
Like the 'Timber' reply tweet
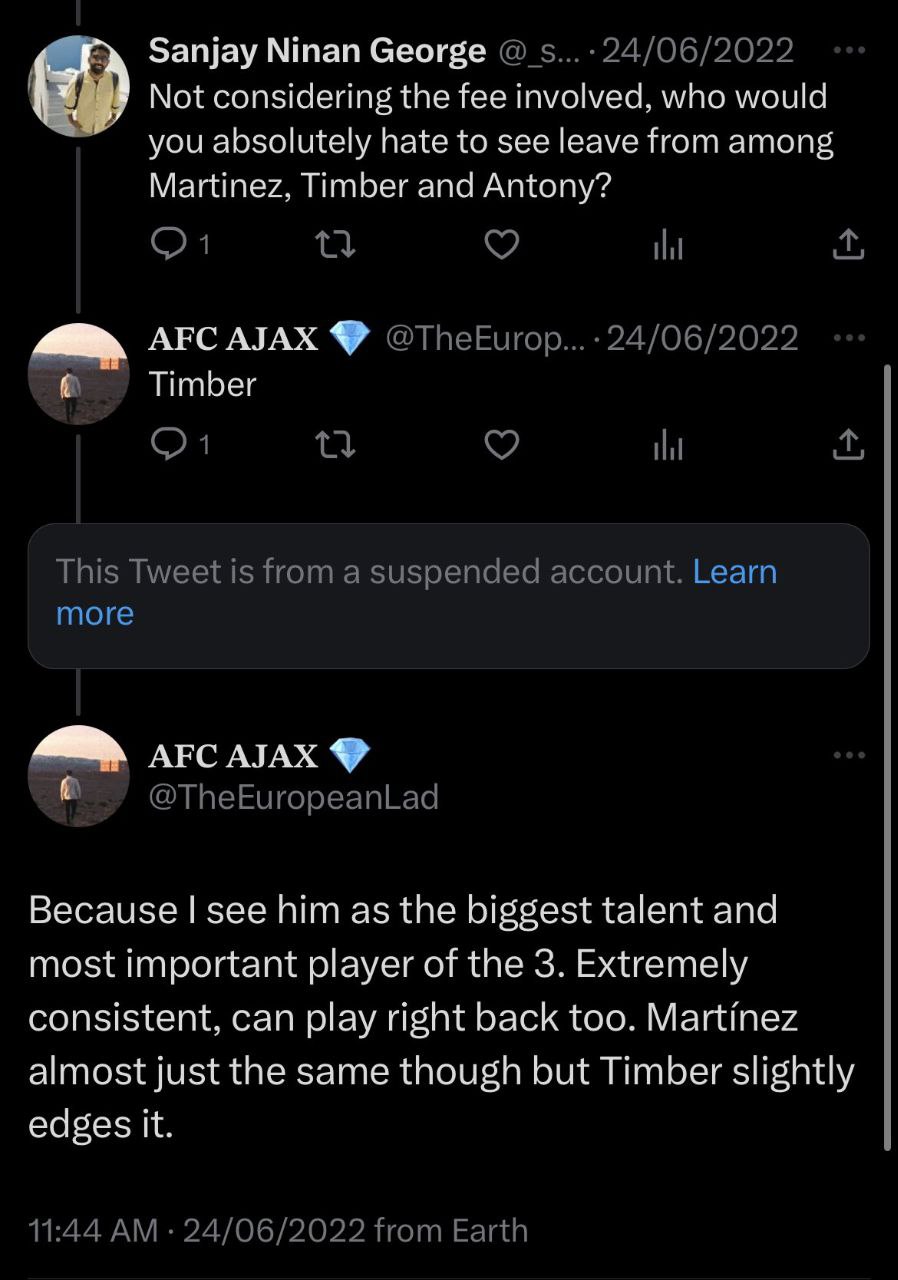click(x=501, y=443)
